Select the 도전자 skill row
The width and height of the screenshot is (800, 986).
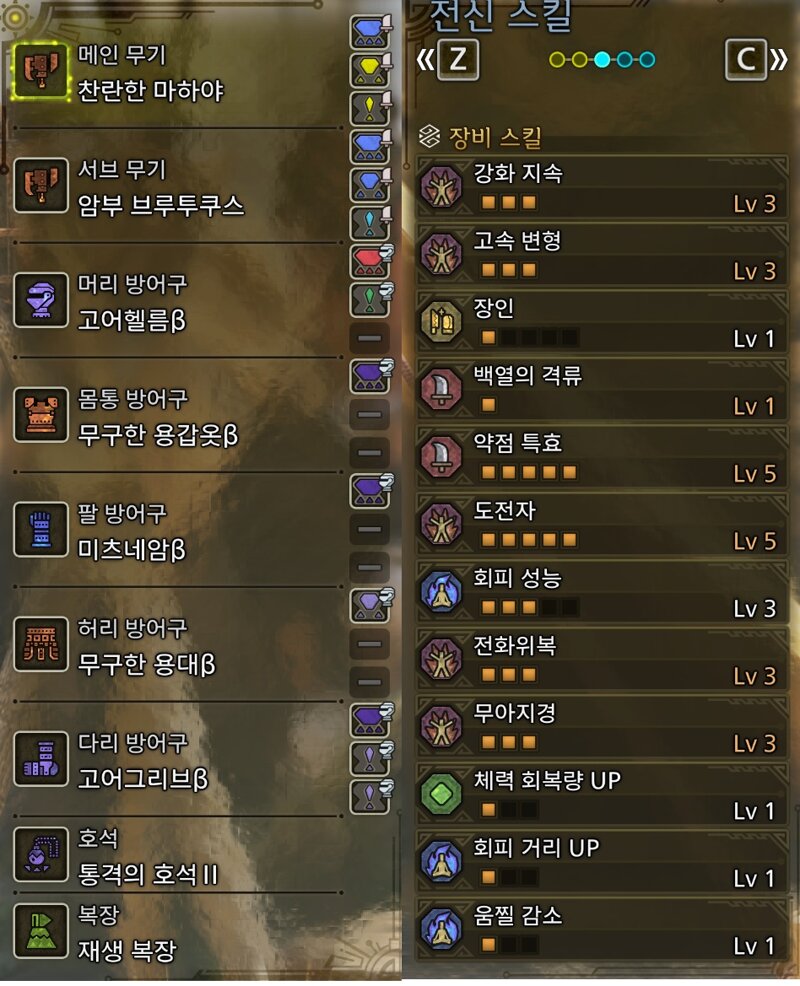[x=602, y=524]
